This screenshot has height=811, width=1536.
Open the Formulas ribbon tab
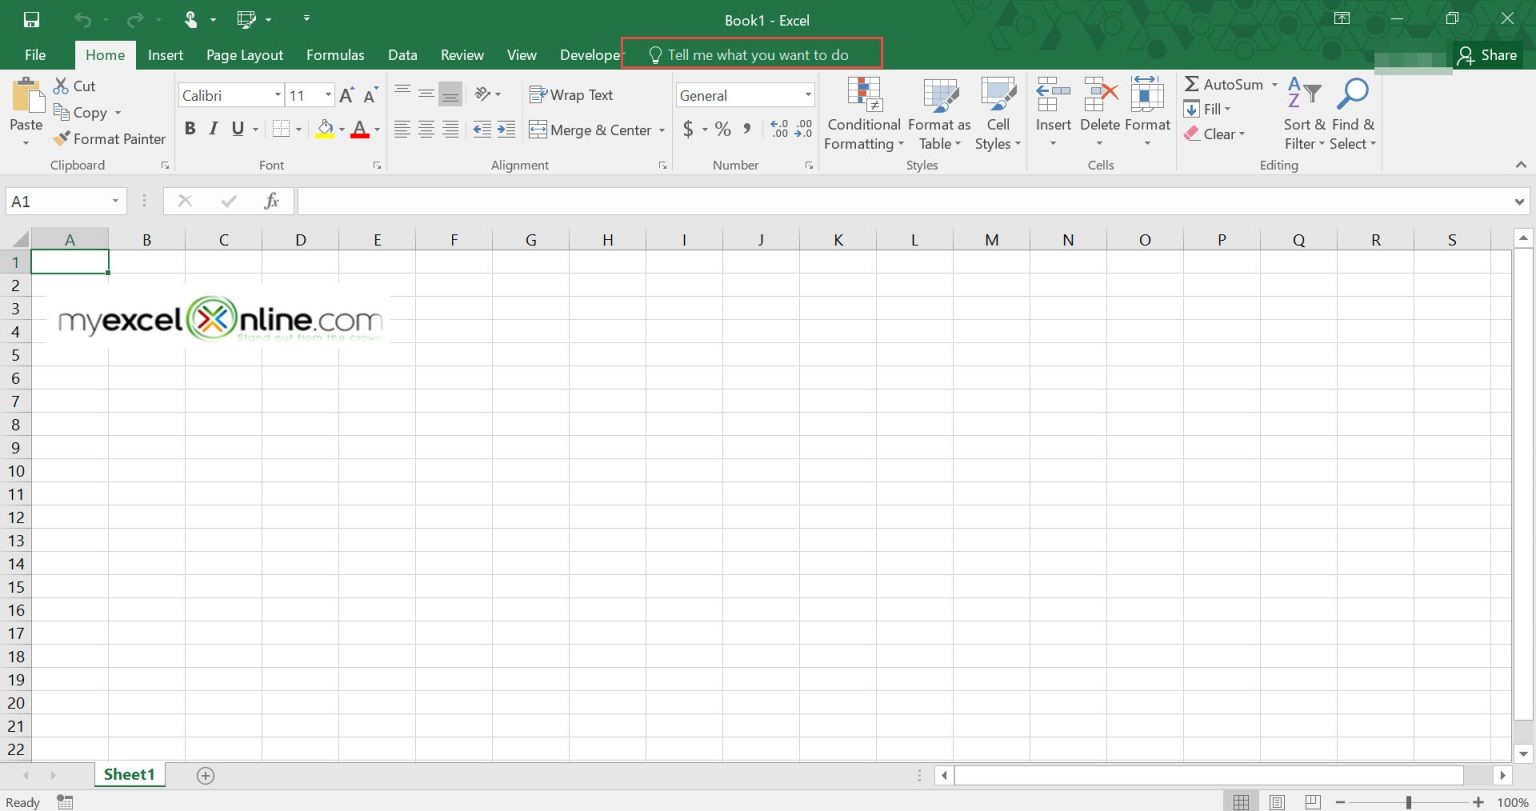pyautogui.click(x=335, y=55)
